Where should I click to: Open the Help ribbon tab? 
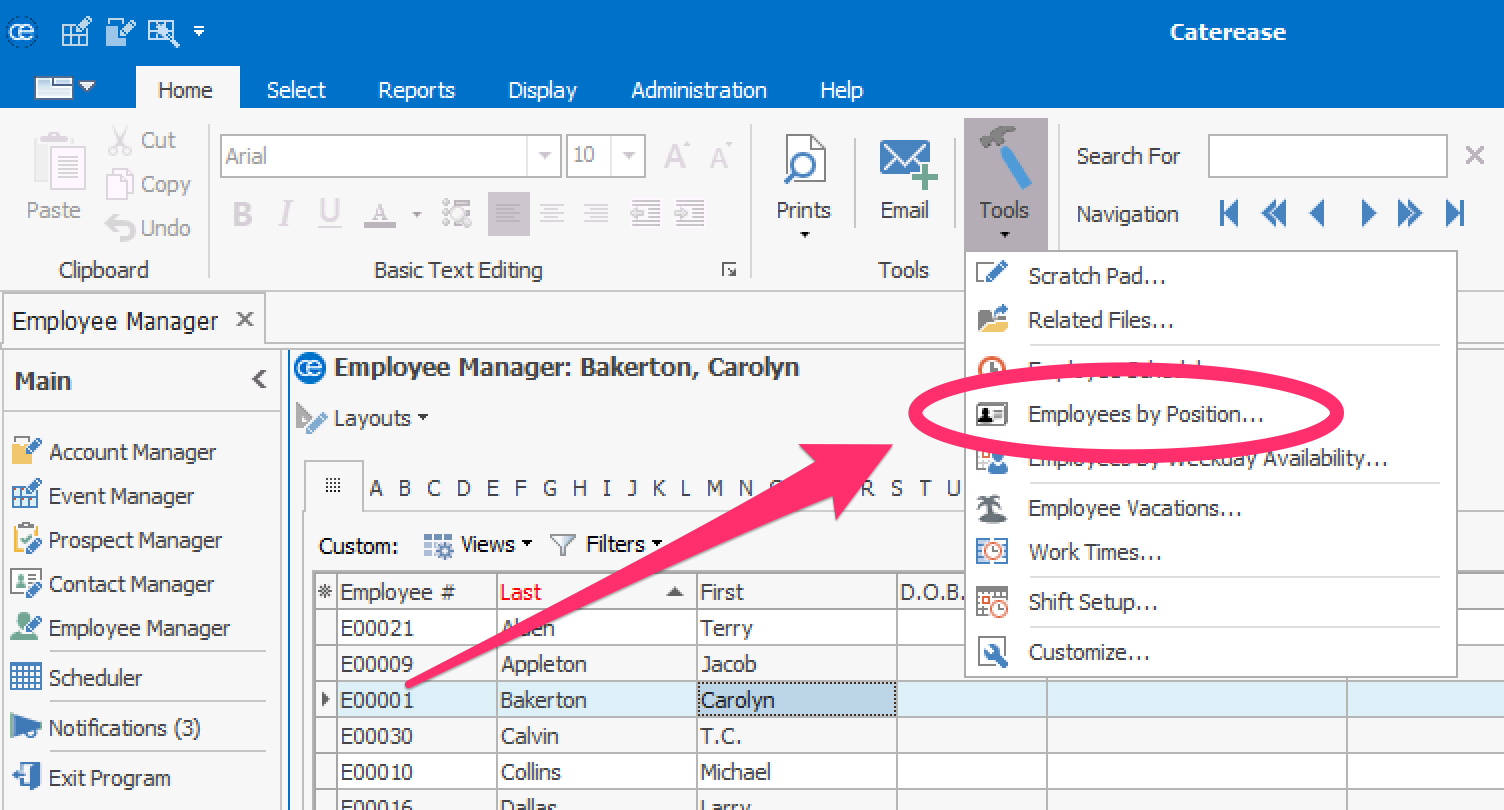[x=841, y=90]
